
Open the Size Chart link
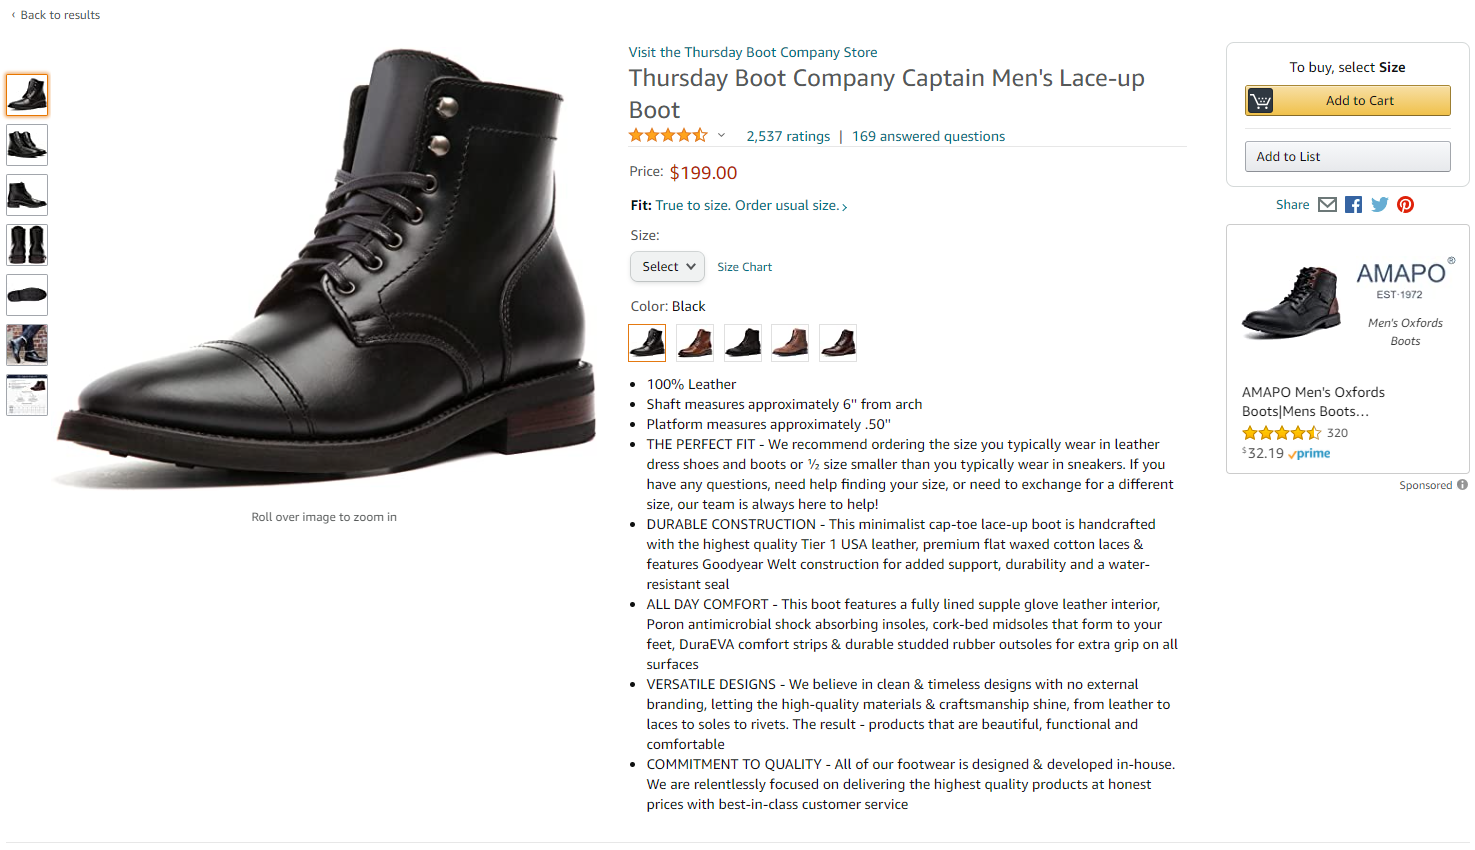click(744, 267)
